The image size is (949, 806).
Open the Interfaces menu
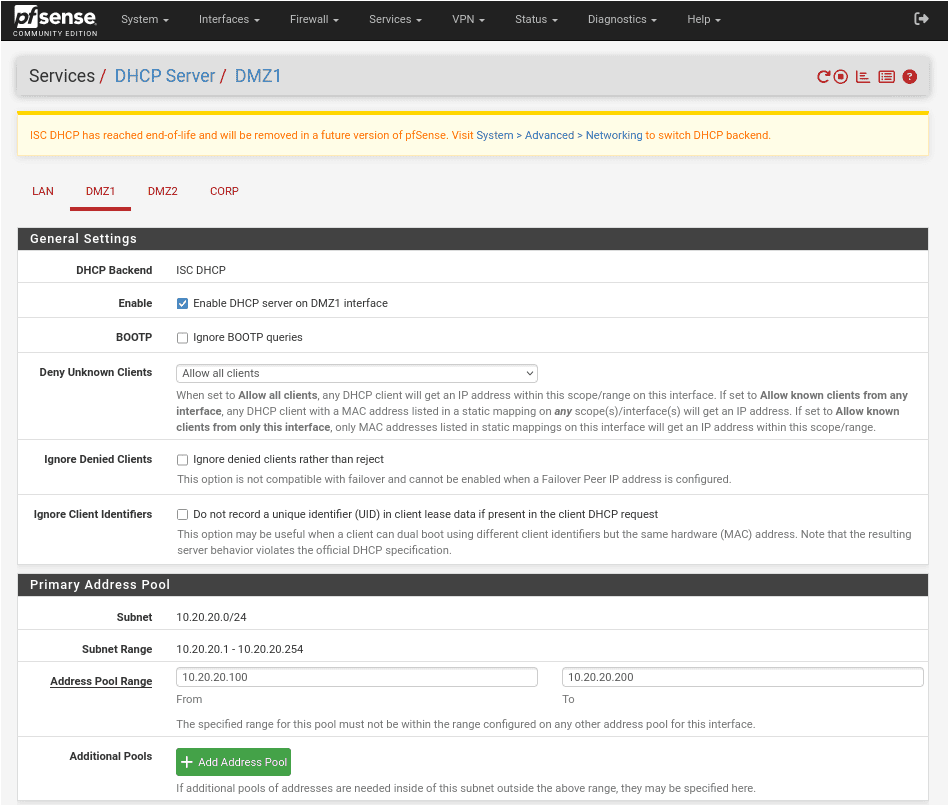coord(229,19)
